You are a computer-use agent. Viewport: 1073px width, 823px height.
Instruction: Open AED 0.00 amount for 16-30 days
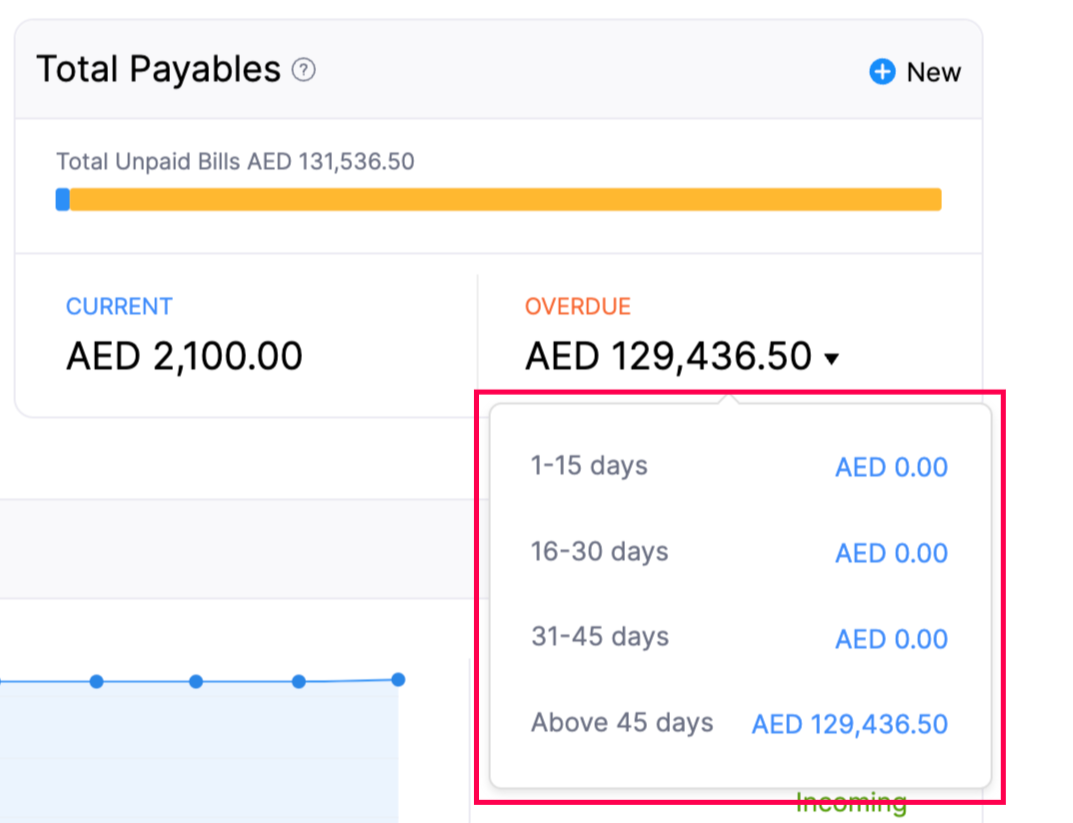pyautogui.click(x=891, y=553)
